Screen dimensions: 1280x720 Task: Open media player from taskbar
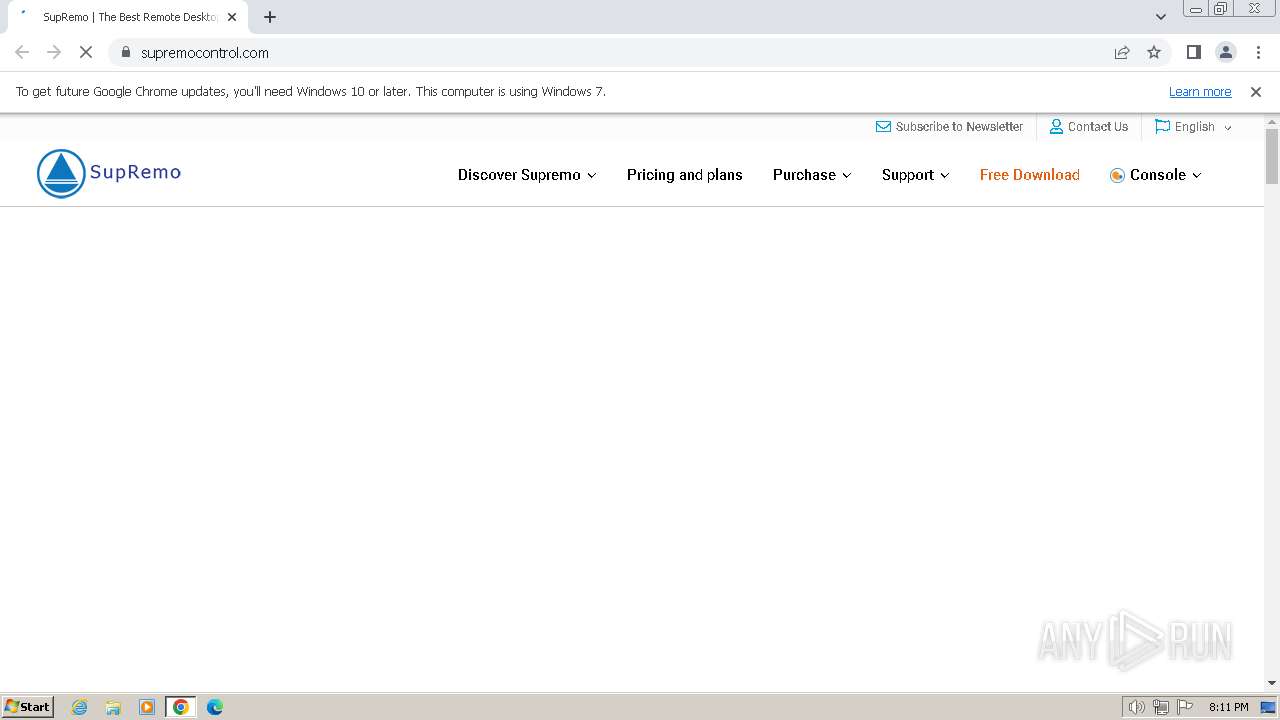pos(147,707)
